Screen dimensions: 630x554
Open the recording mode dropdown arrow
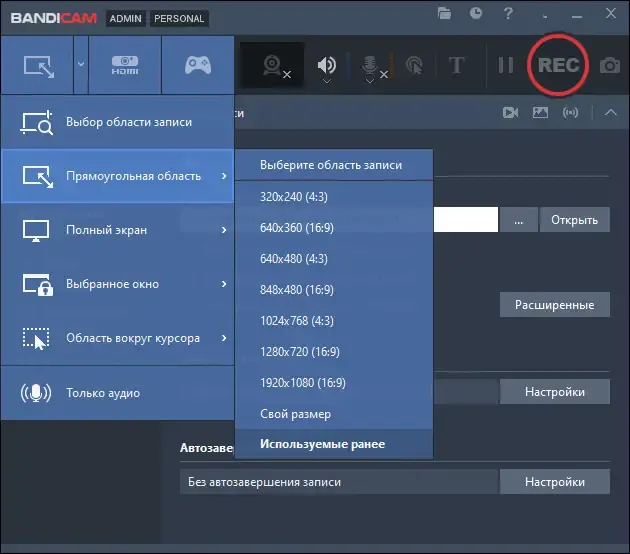(x=81, y=65)
